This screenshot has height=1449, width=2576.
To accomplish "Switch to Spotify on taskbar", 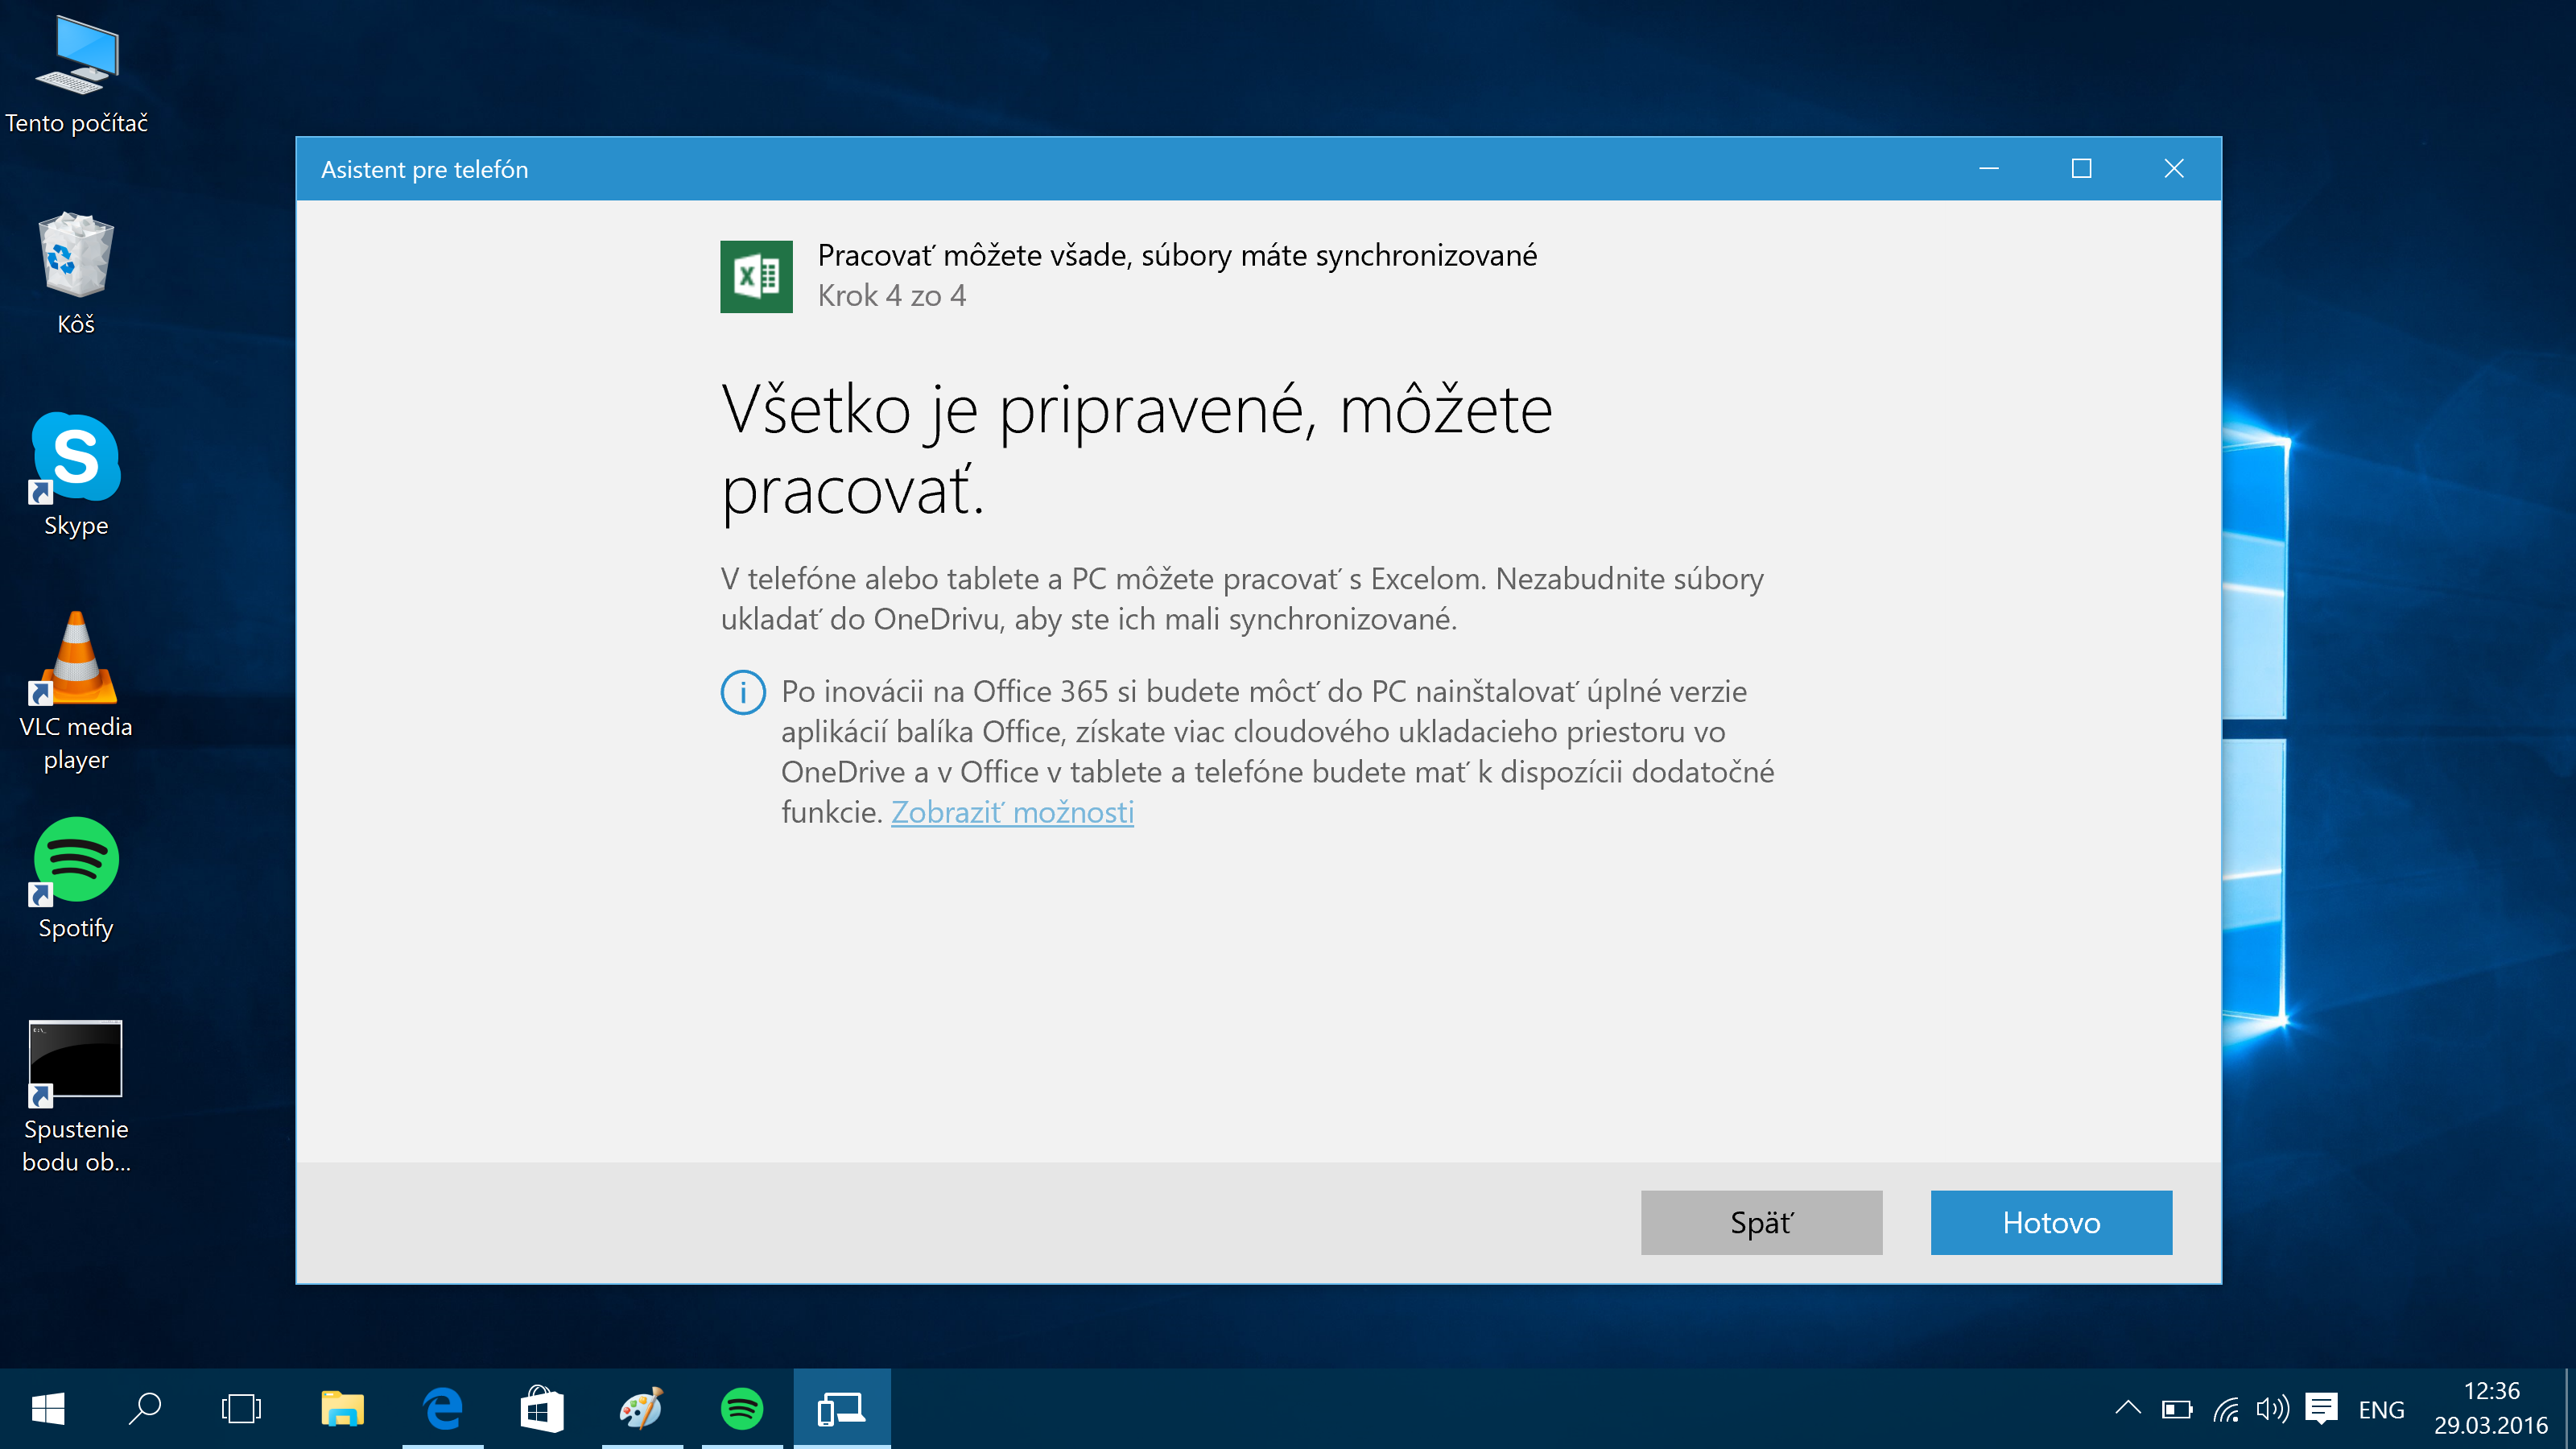I will point(742,1409).
